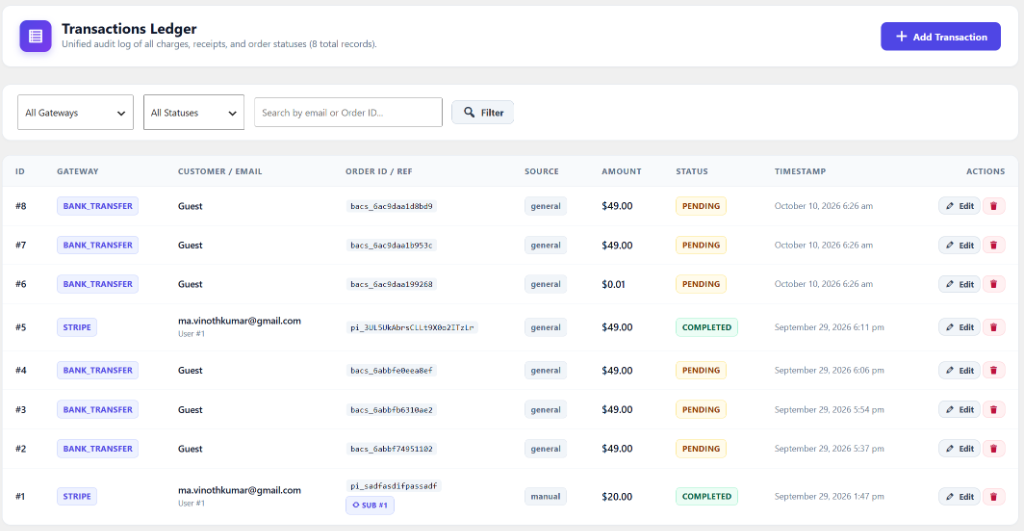The width and height of the screenshot is (1024, 531).
Task: Edit transaction #6
Action: point(959,284)
